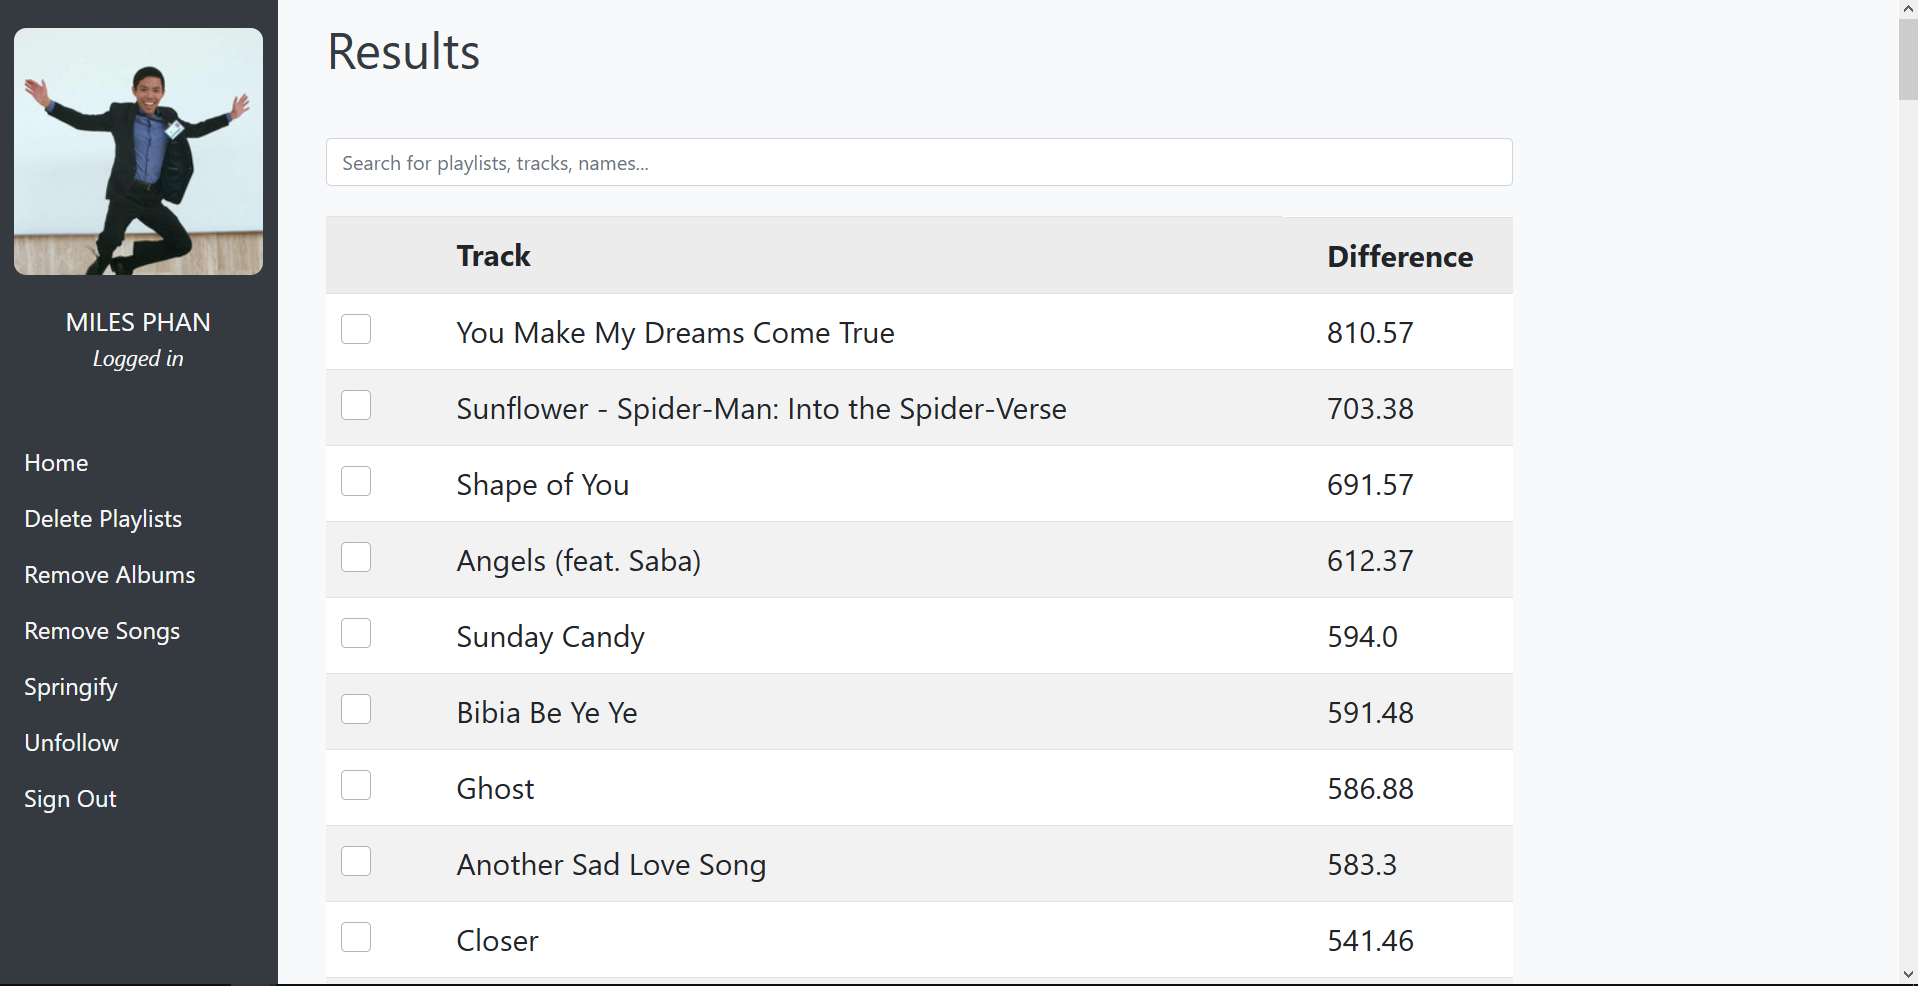Select the Another Sad Love Song checkbox

[356, 862]
